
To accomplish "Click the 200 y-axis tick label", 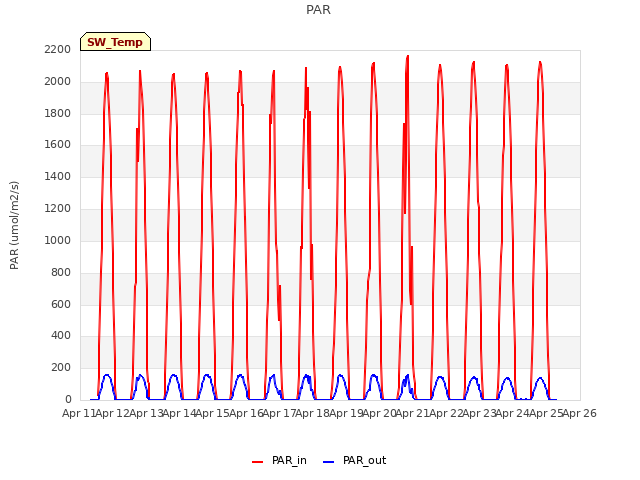I will [61, 367].
